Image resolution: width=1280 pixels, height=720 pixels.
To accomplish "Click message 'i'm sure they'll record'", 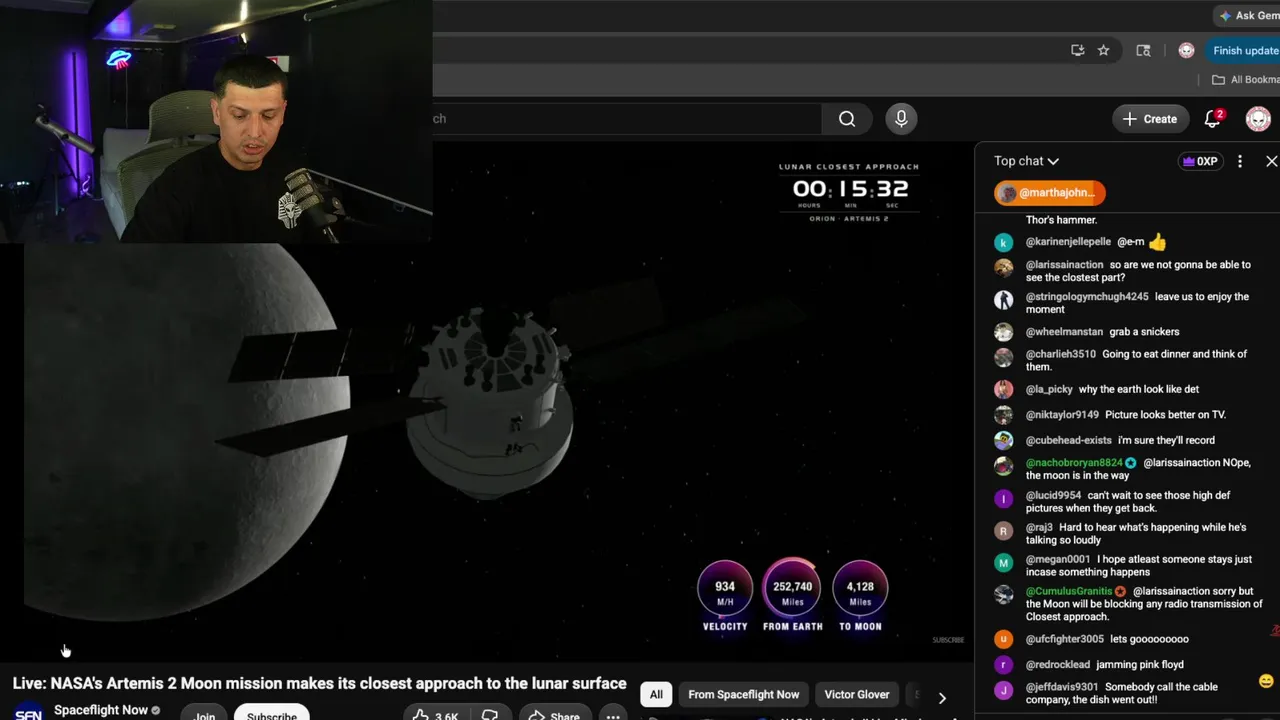I will click(1166, 440).
